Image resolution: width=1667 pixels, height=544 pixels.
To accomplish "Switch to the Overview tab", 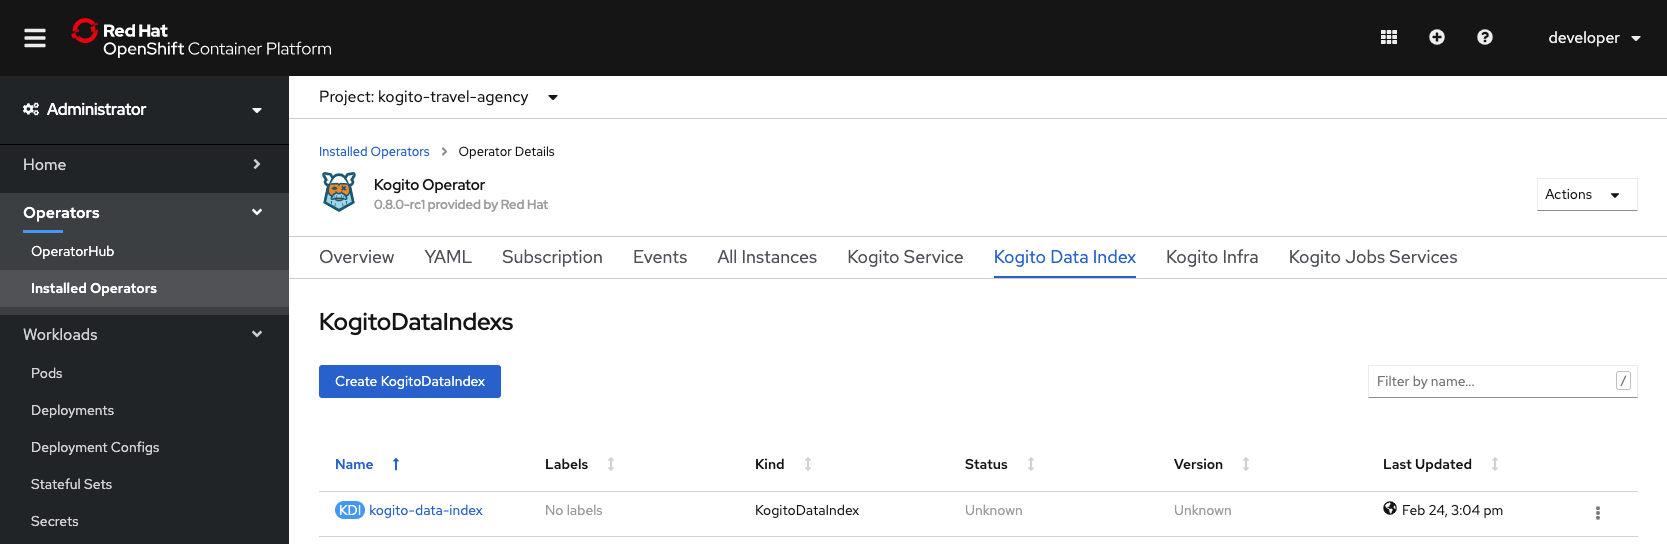I will 357,257.
